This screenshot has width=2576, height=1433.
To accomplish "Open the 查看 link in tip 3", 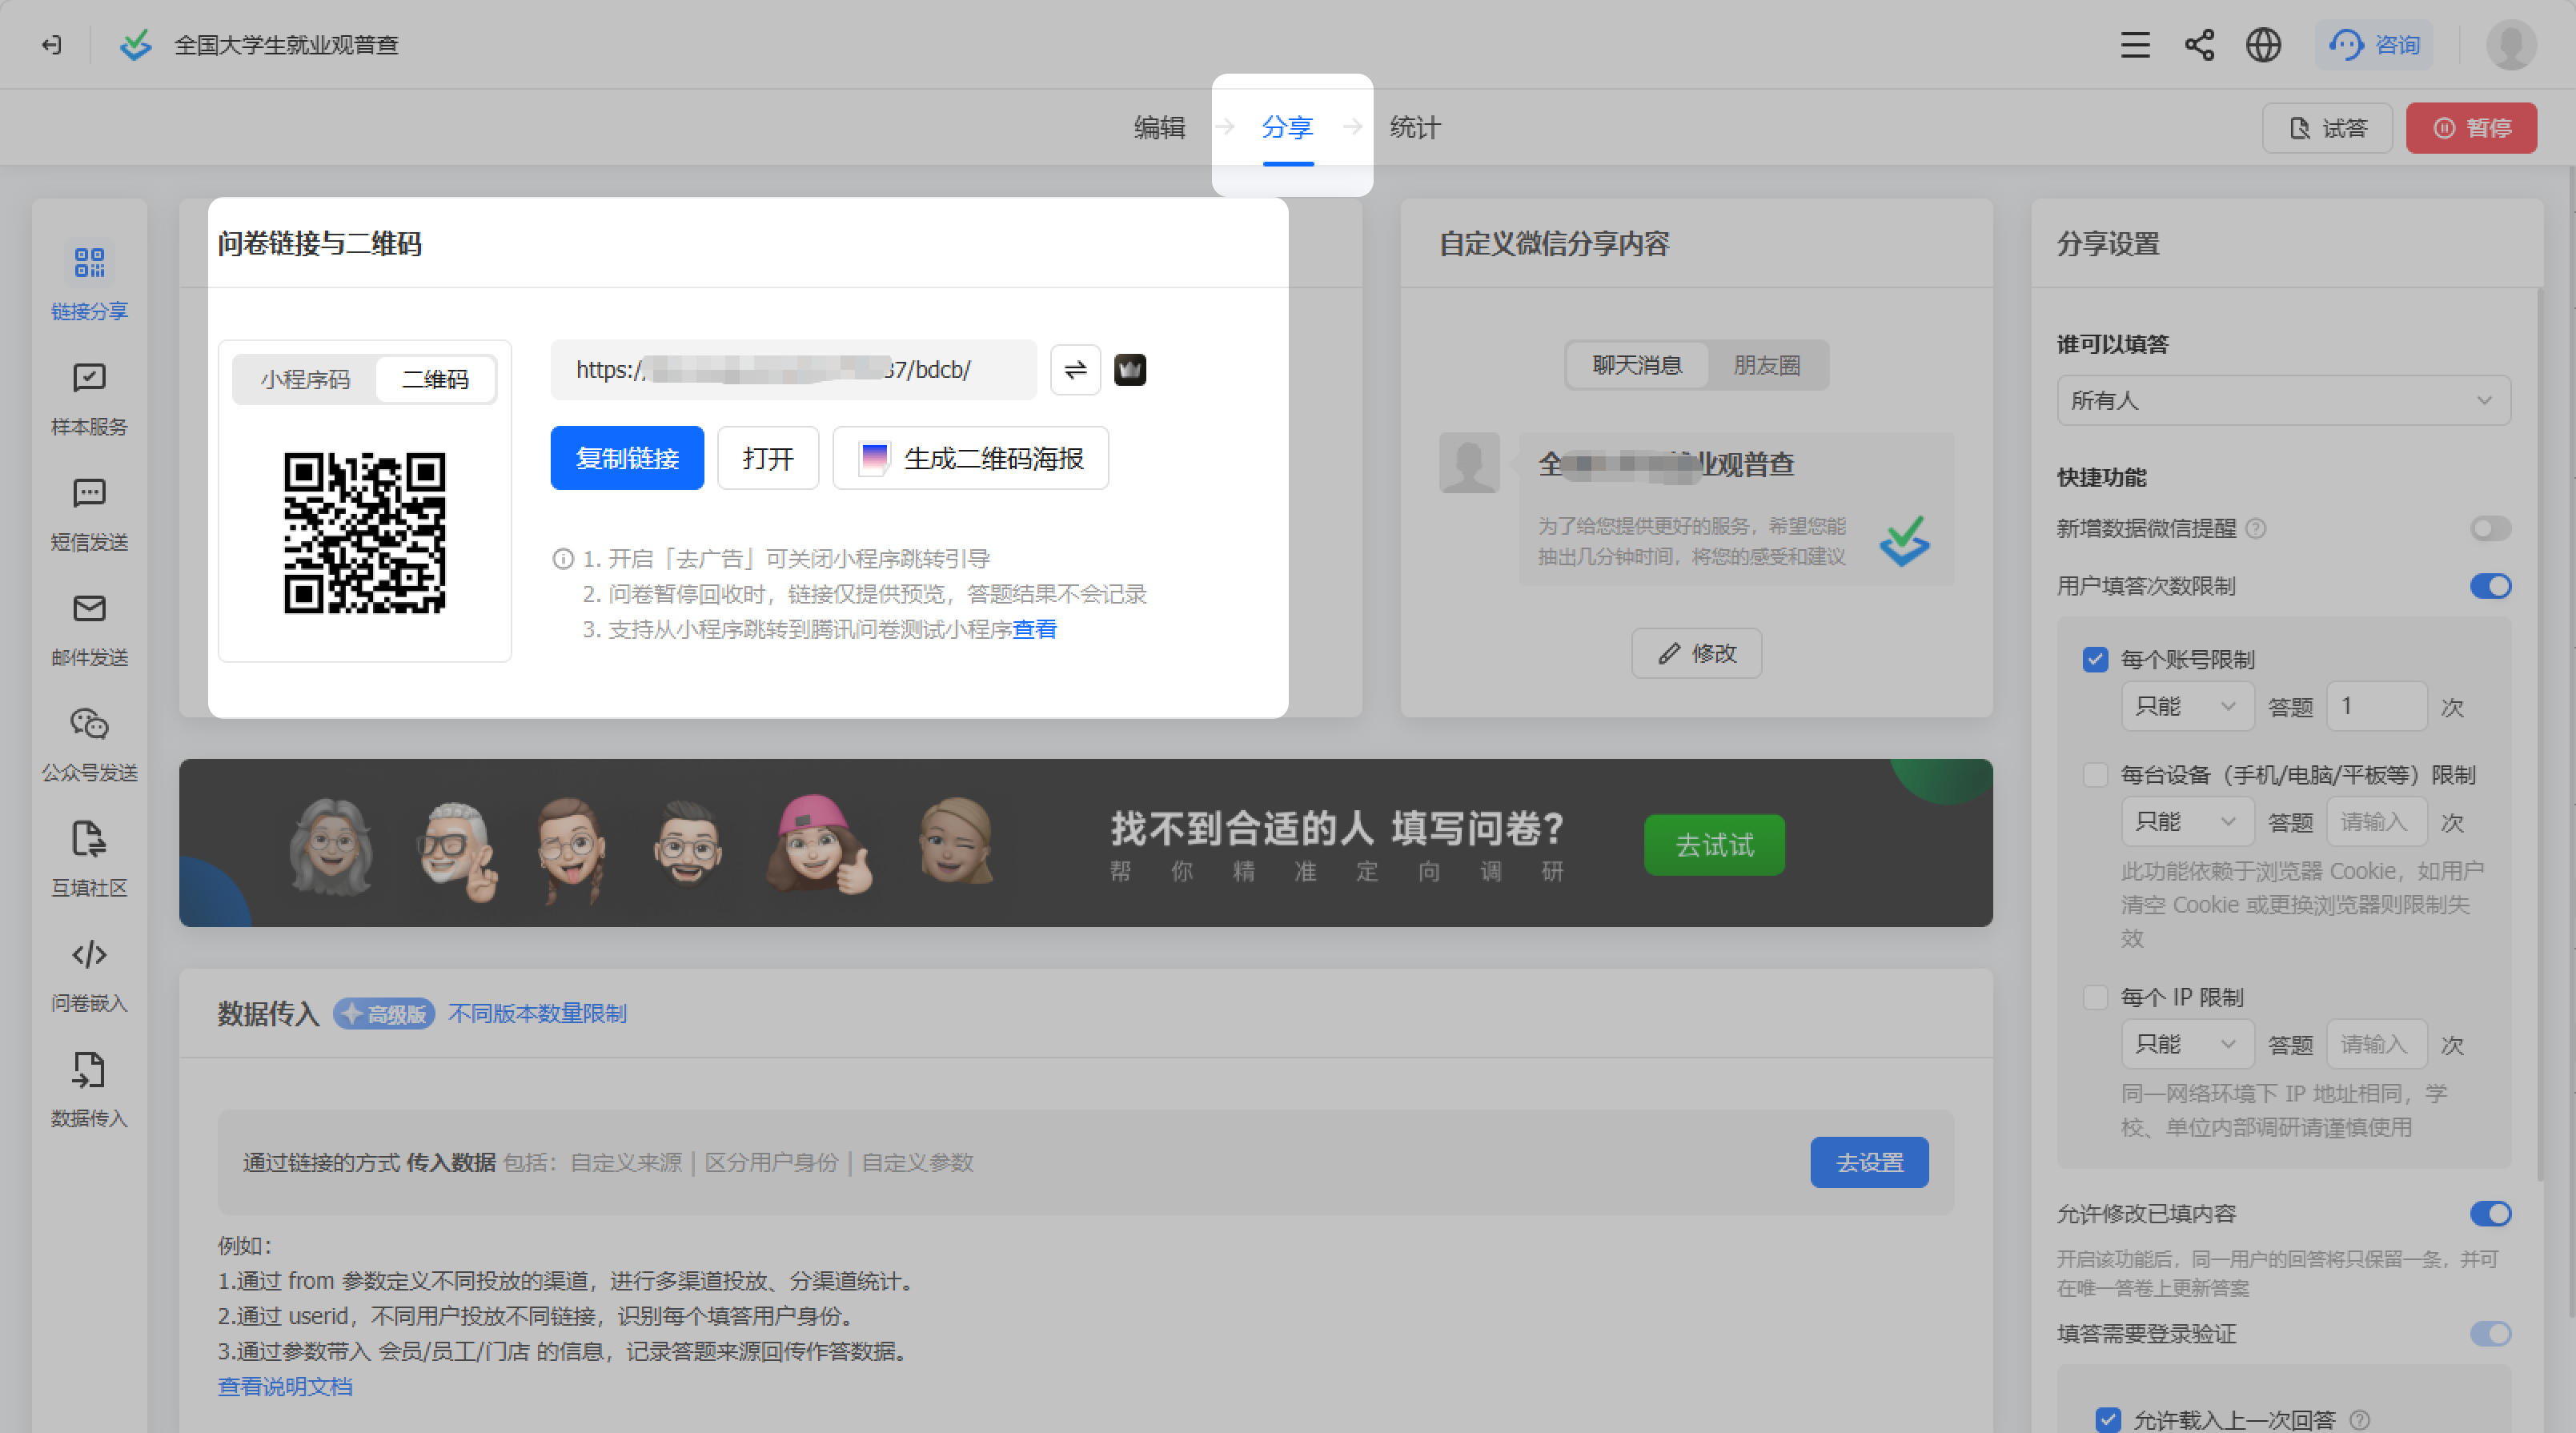I will (x=1034, y=629).
